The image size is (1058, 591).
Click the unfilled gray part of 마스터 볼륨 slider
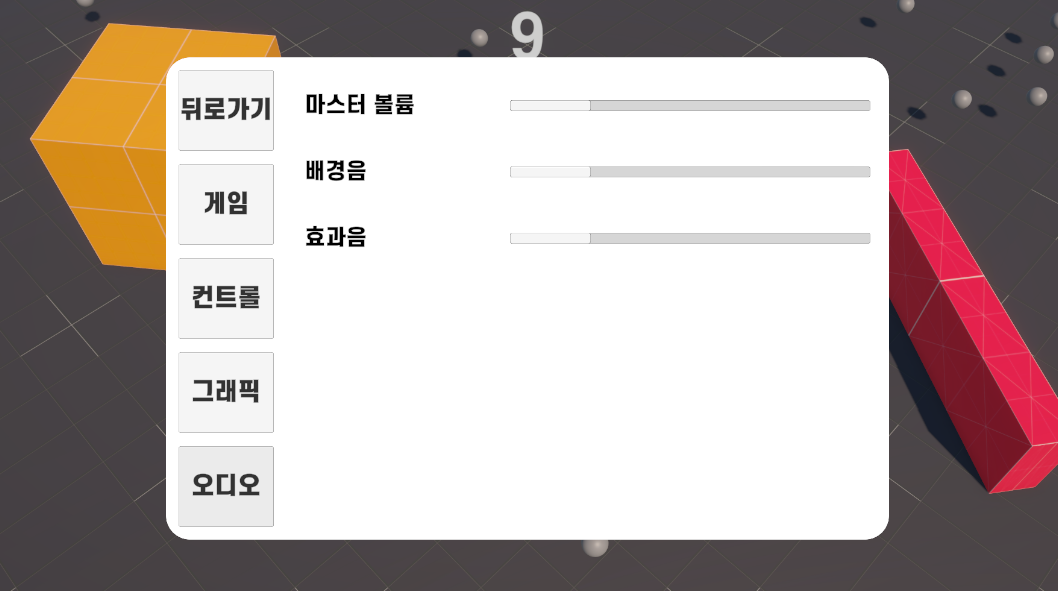pyautogui.click(x=730, y=105)
